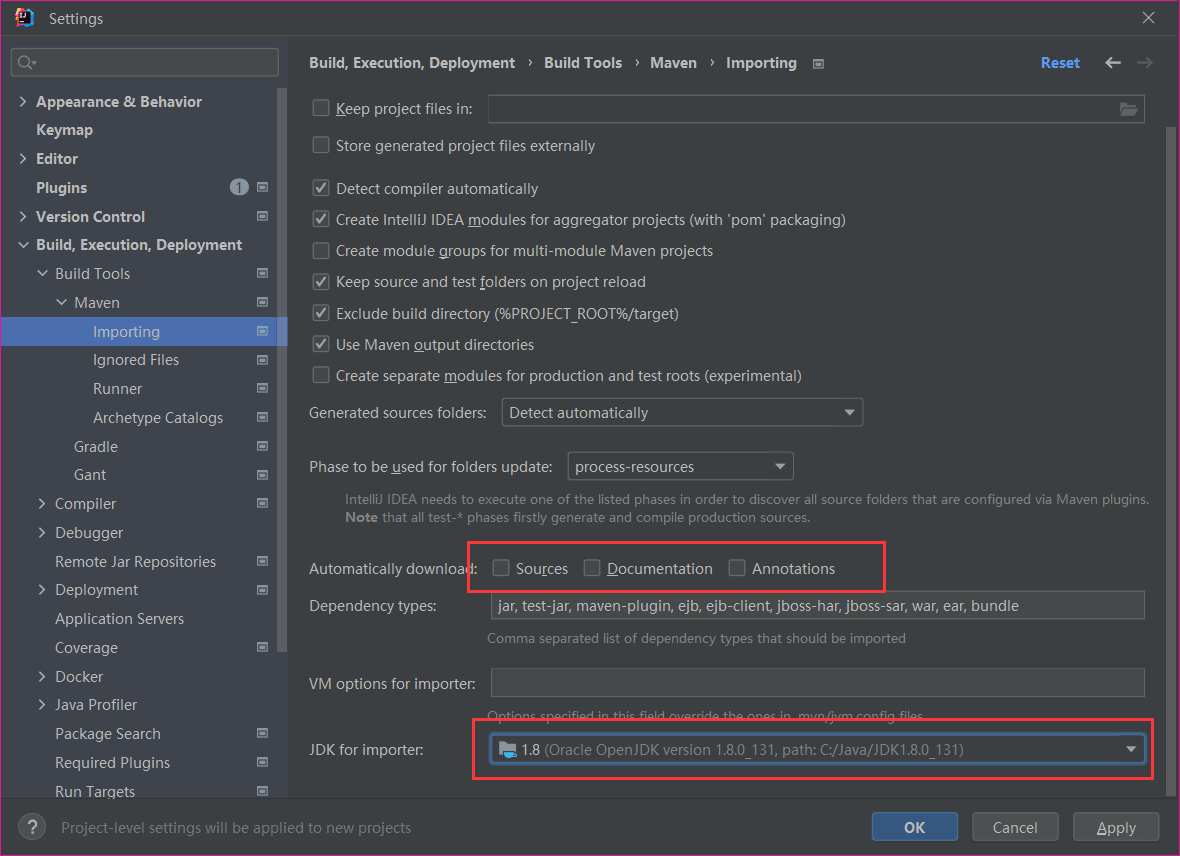
Task: Enable Store generated project files externally
Action: (x=321, y=145)
